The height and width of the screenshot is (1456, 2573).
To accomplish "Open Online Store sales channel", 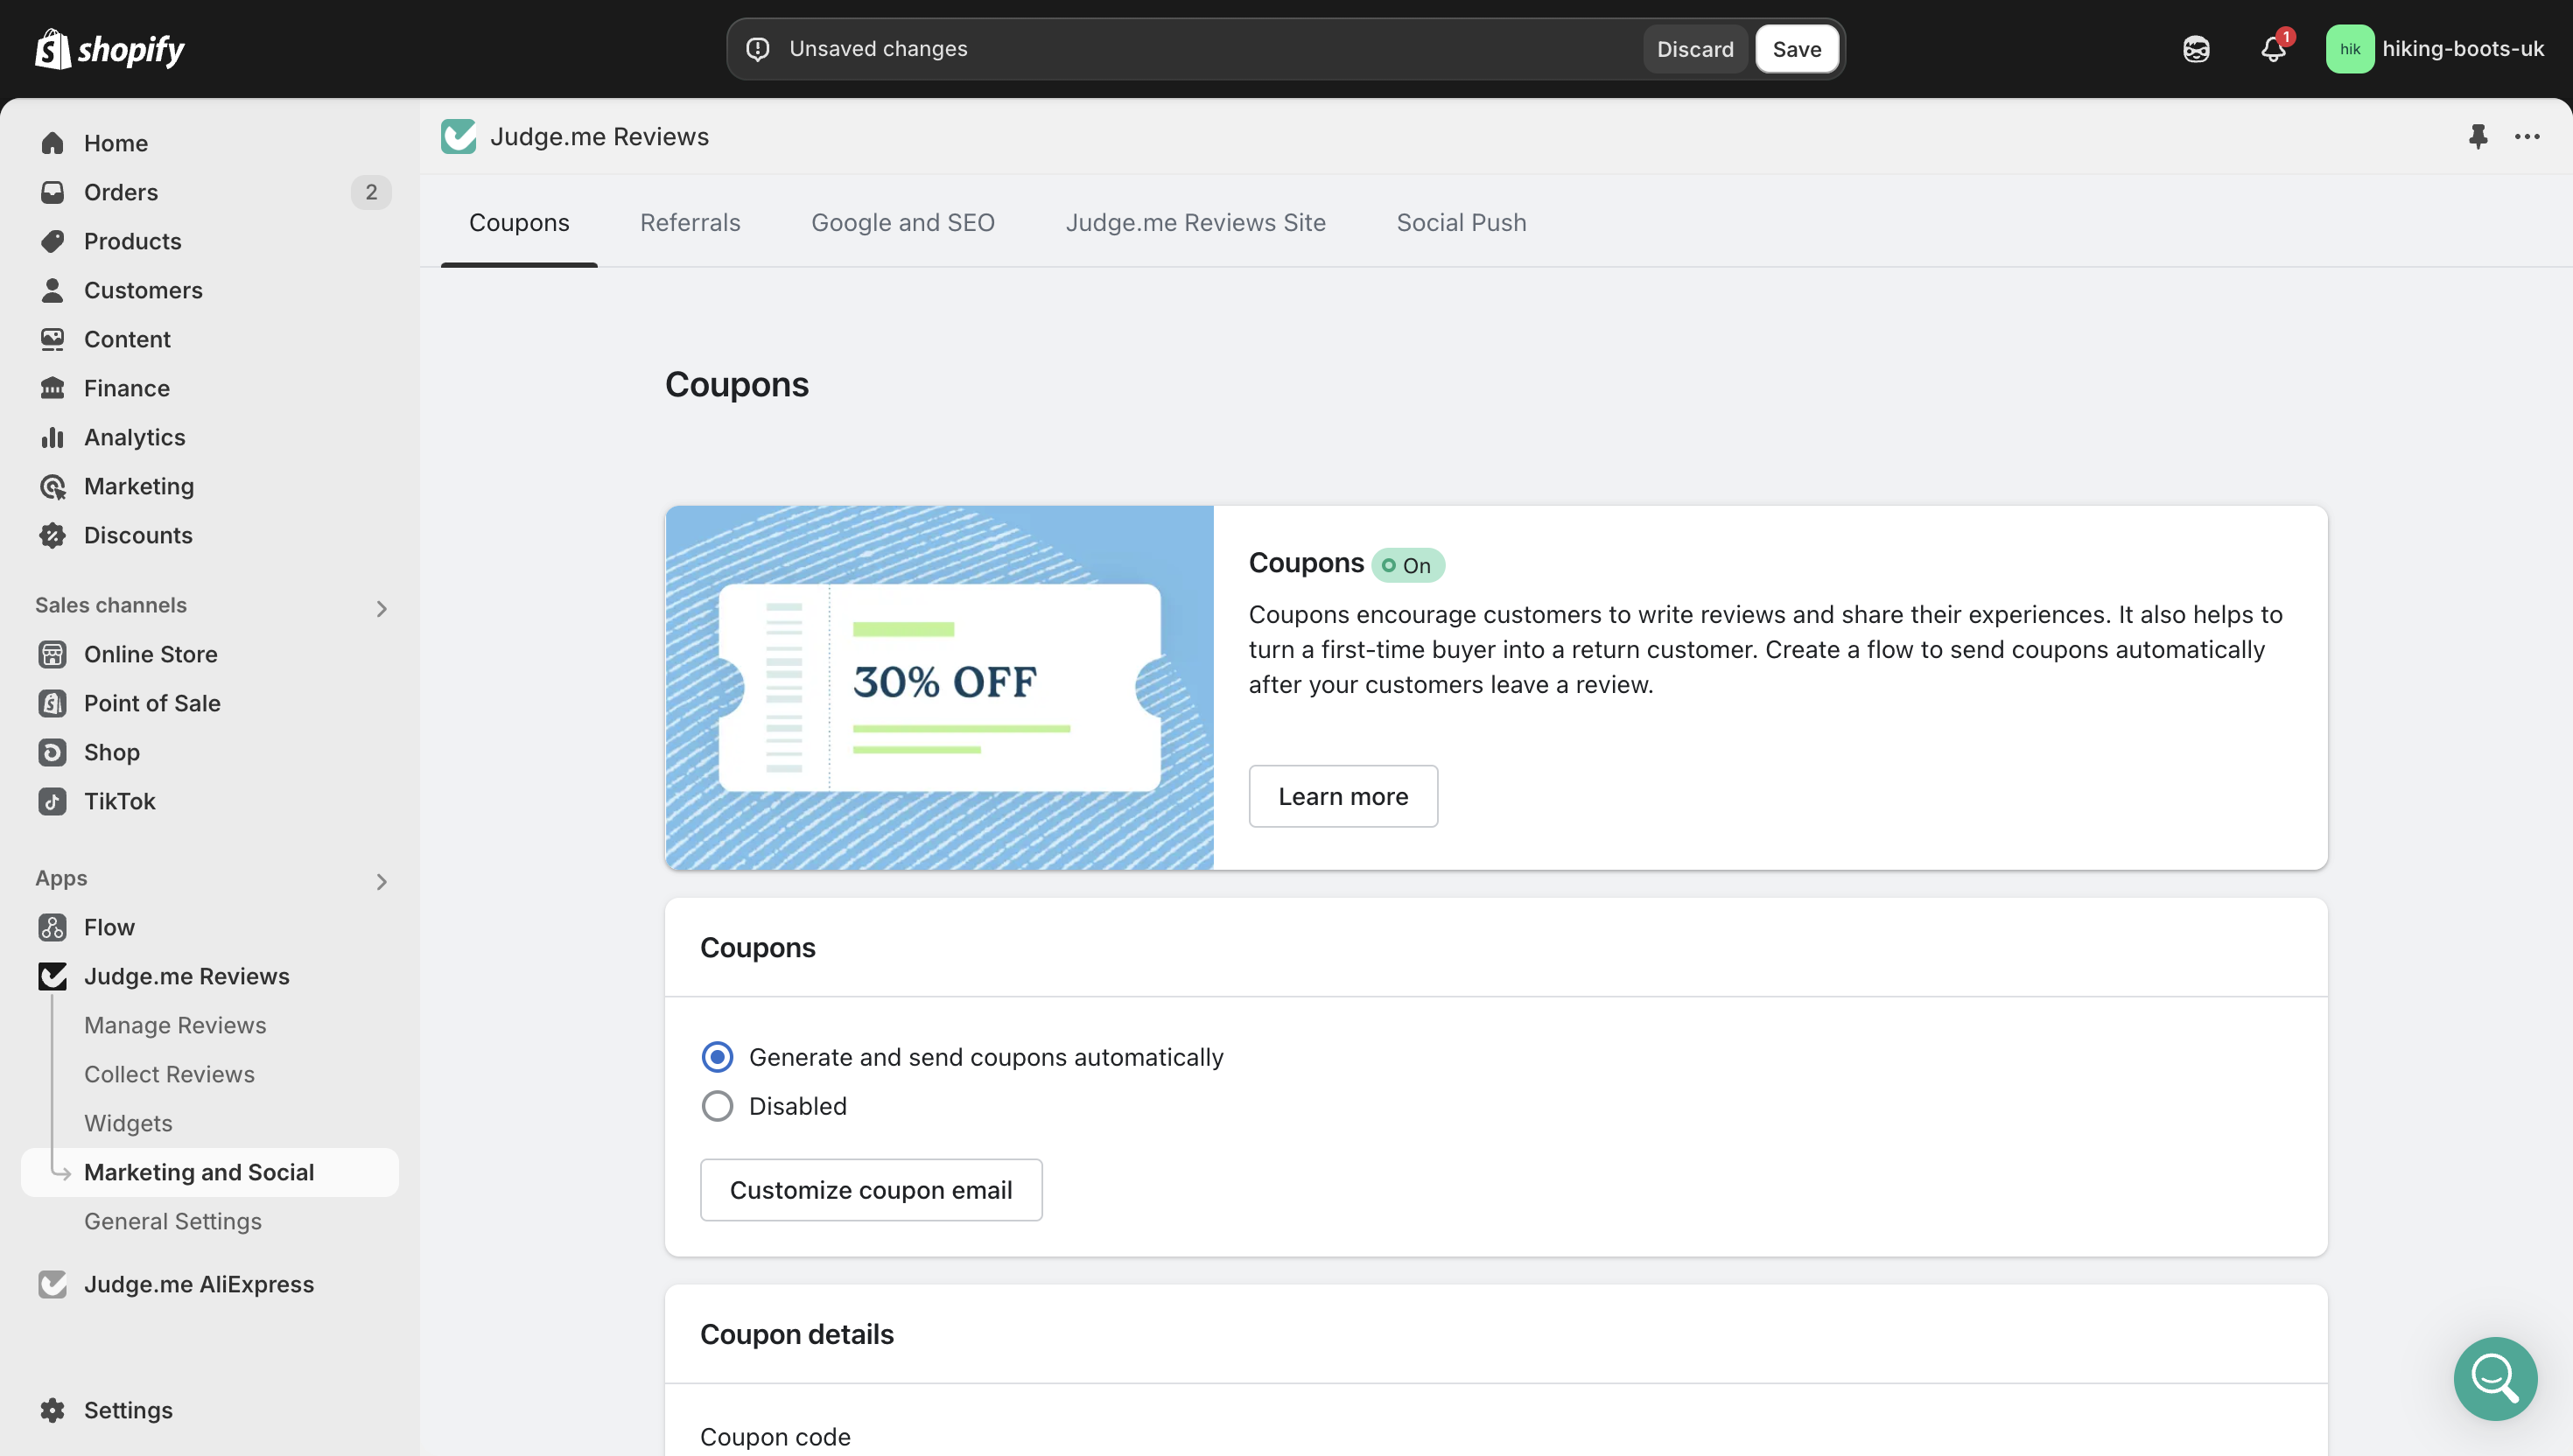I will 210,654.
